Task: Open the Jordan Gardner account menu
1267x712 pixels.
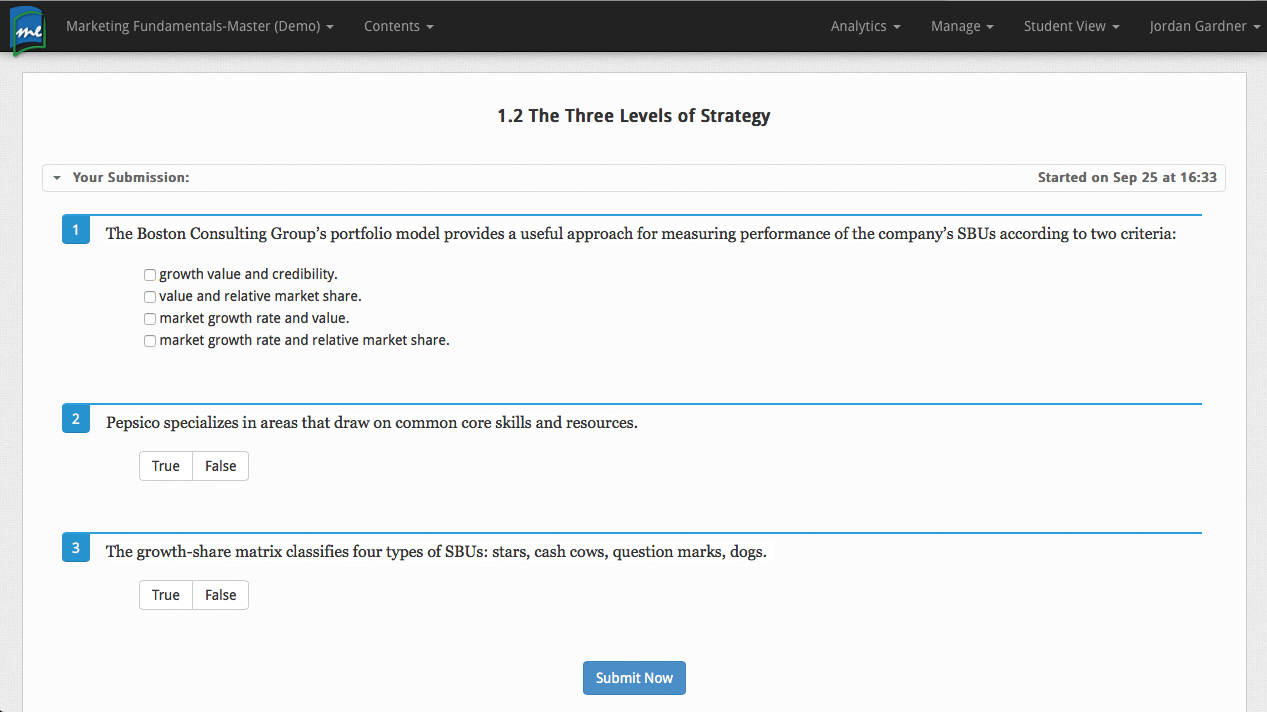Action: (x=1204, y=26)
